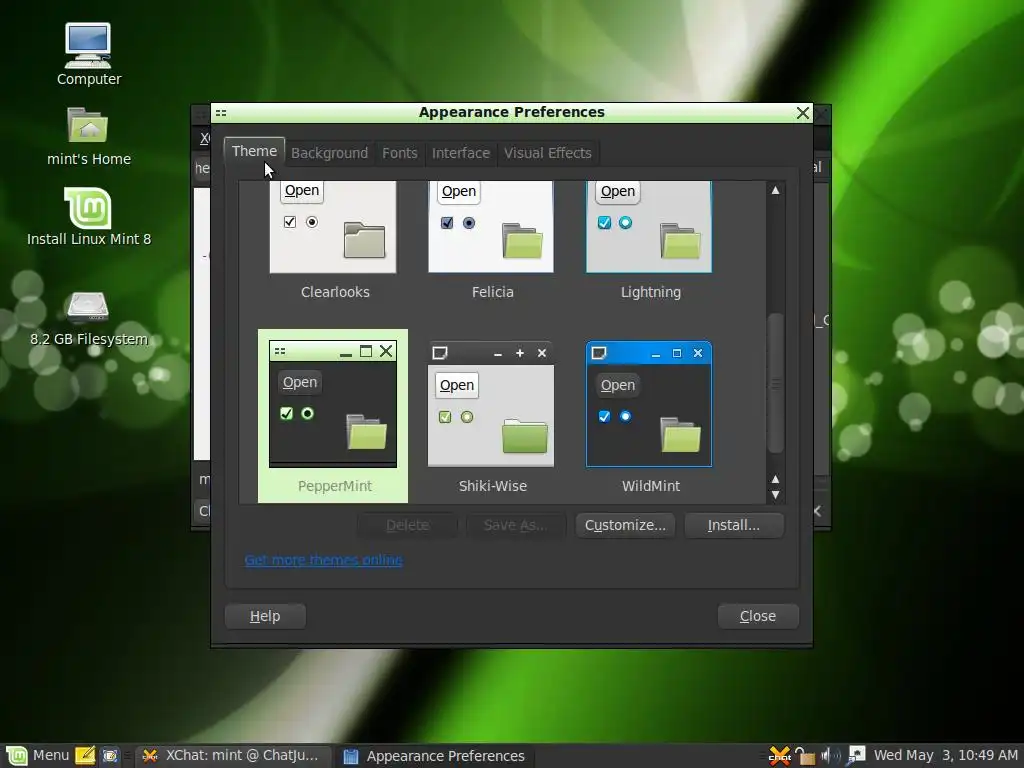Choose the Lightning theme thumbnail

649,227
